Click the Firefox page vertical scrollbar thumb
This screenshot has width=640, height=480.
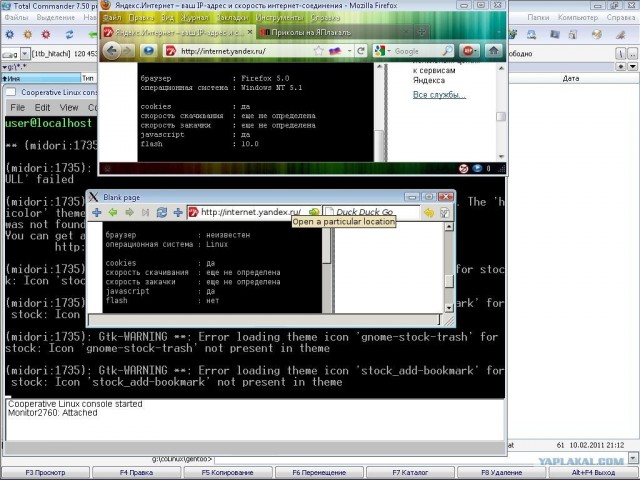[501, 117]
